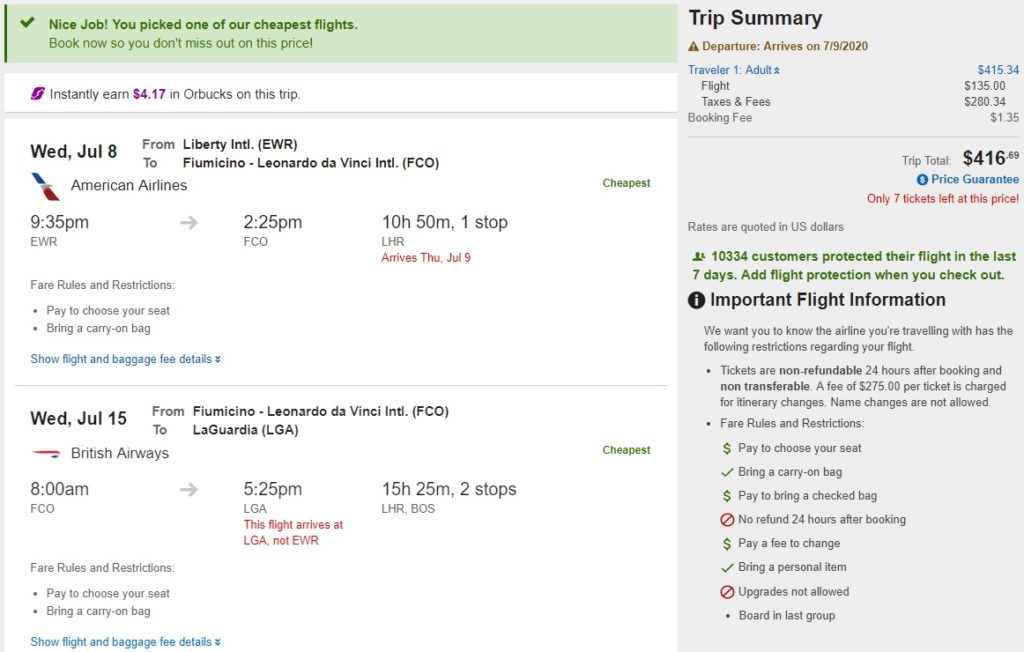The width and height of the screenshot is (1024, 652).
Task: Expand first flight's baggage fee details
Action: coord(125,359)
